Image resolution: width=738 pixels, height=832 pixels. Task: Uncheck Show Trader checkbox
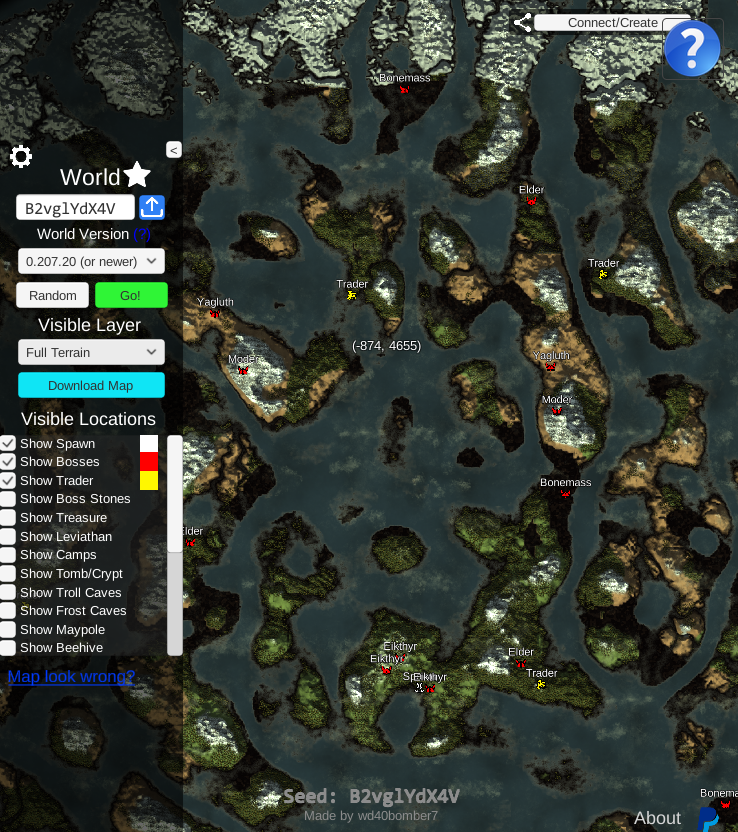pos(8,480)
